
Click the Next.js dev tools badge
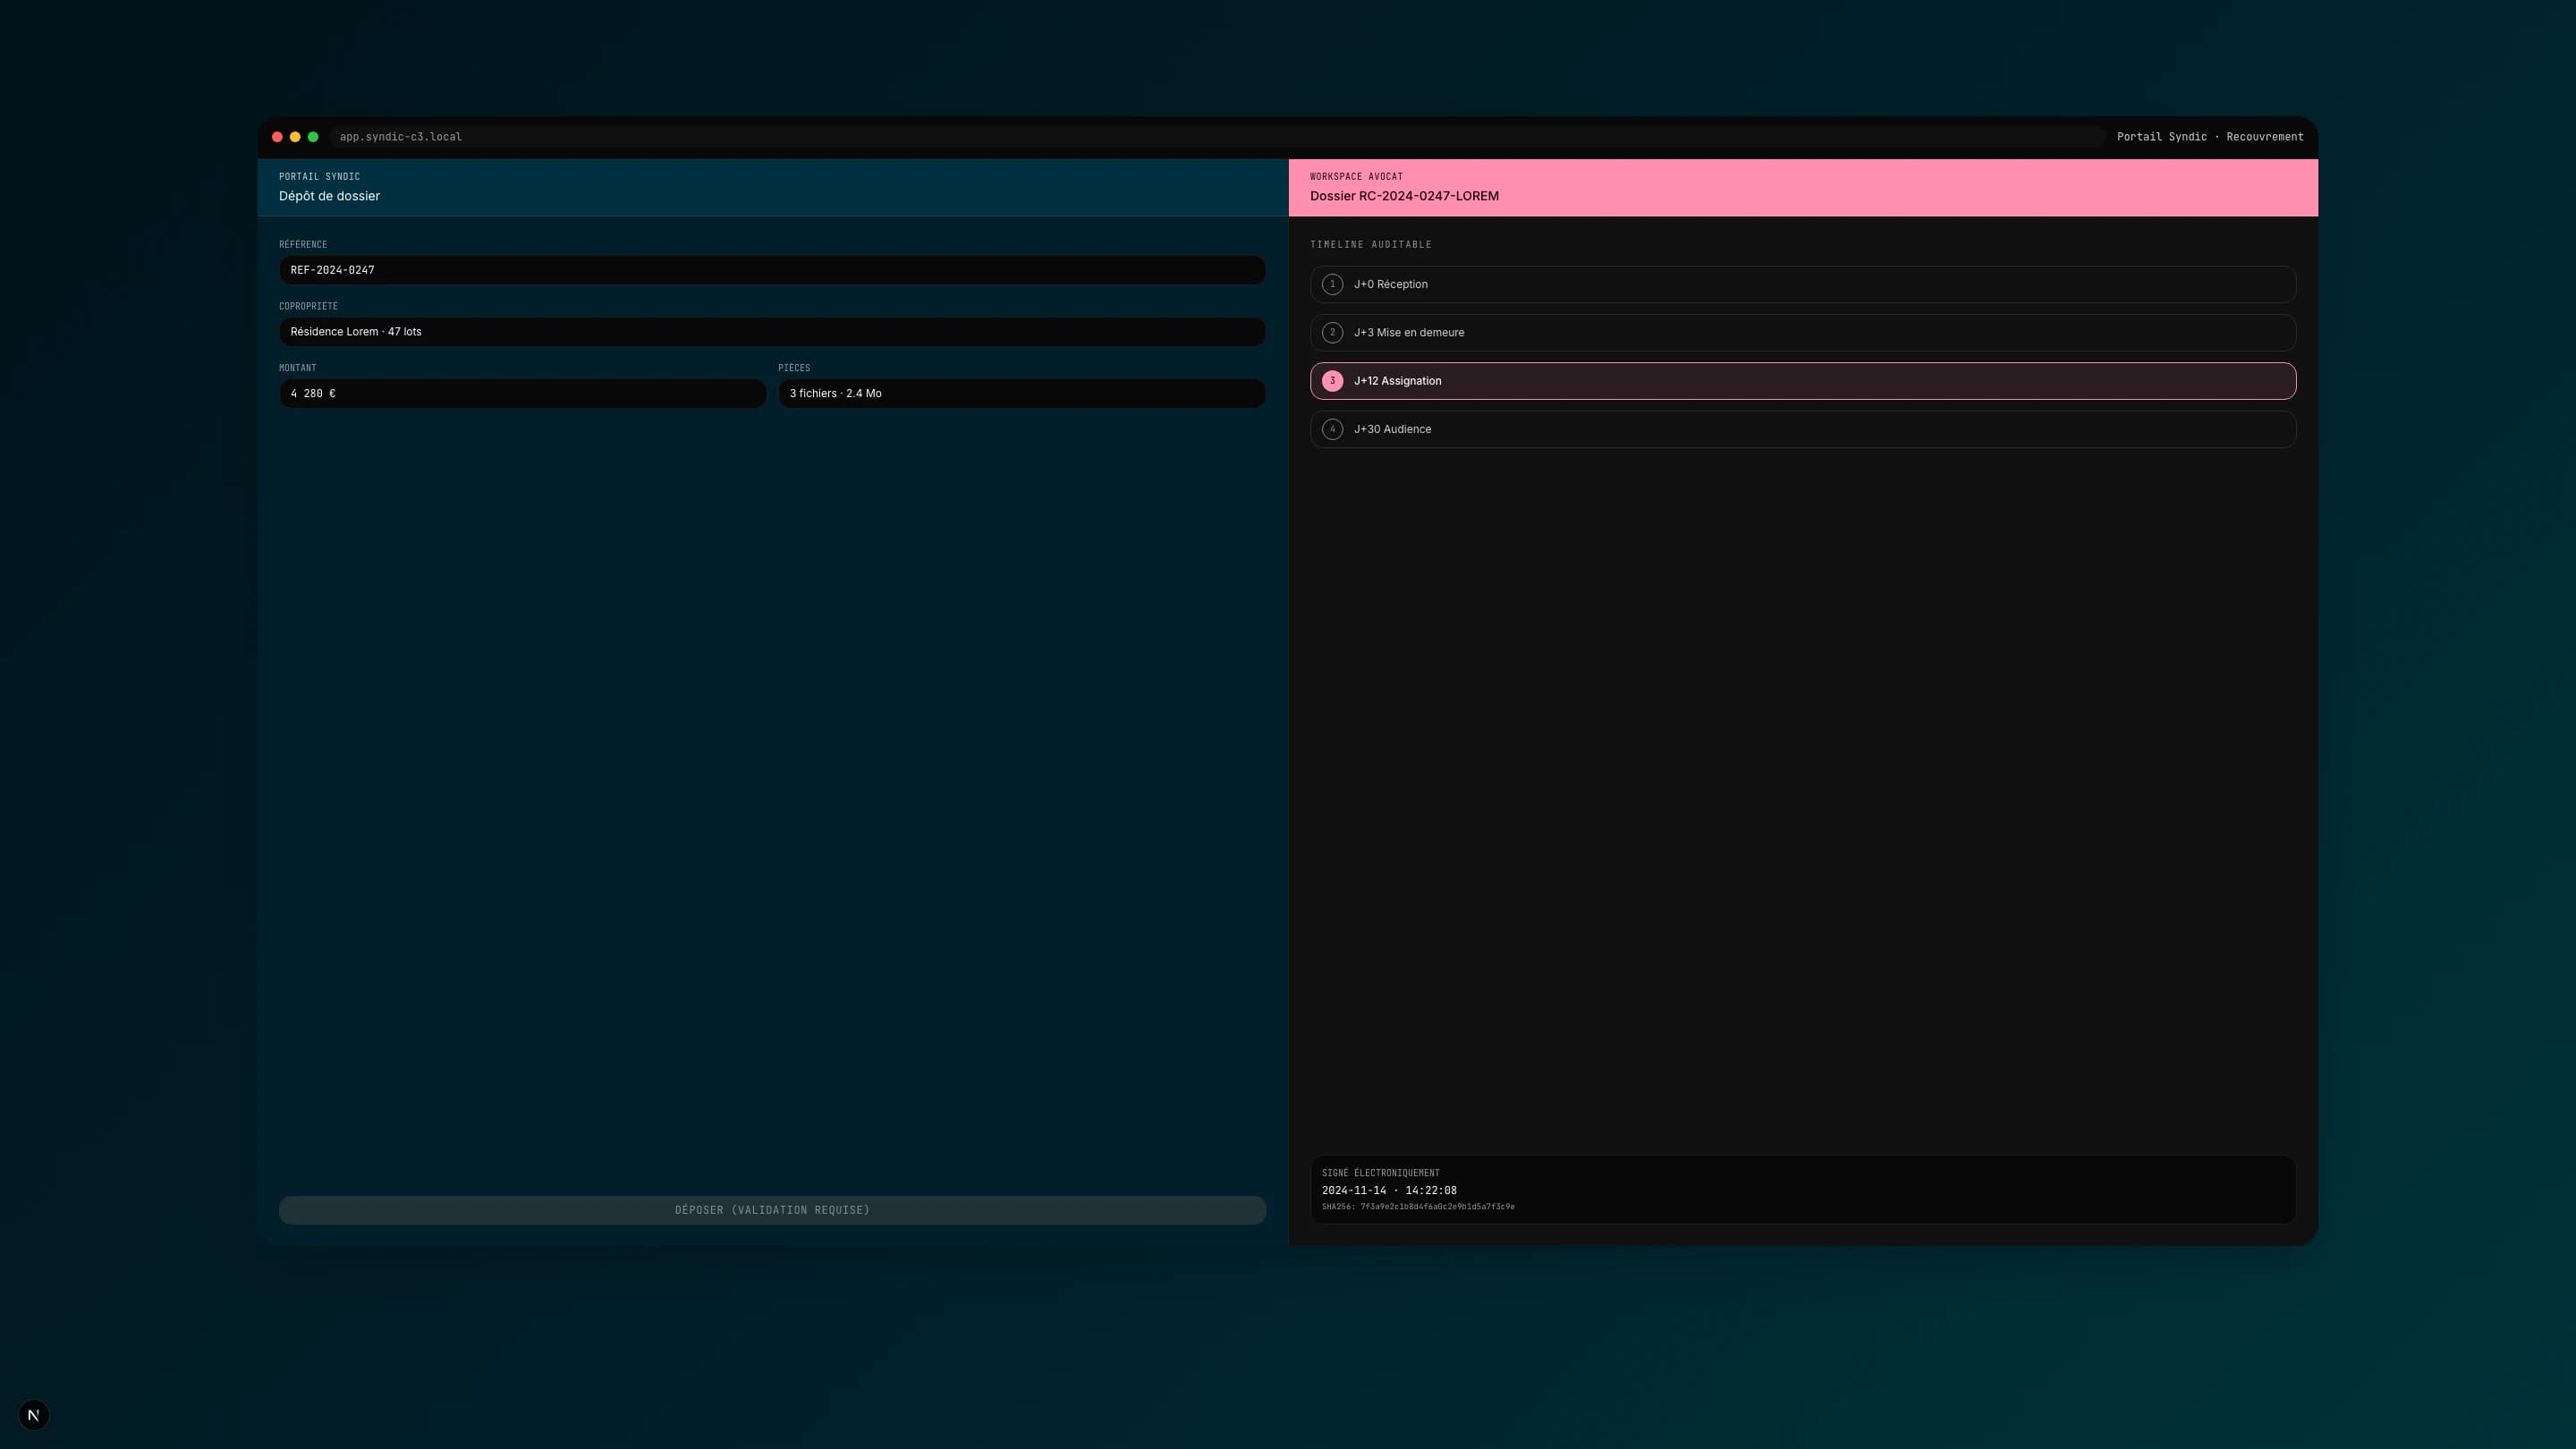tap(34, 1414)
